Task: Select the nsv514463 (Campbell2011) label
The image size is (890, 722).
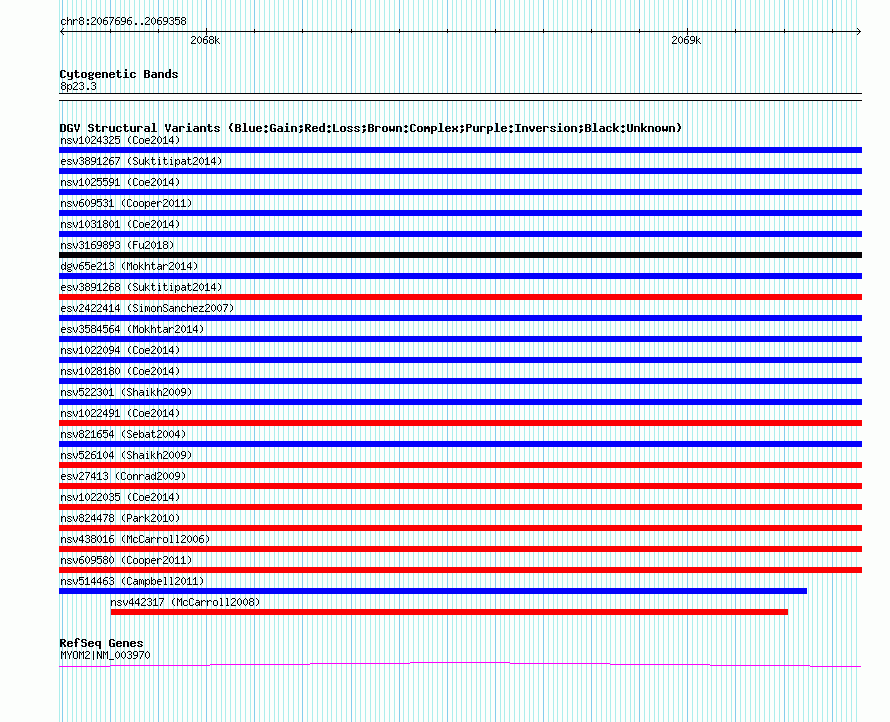Action: (132, 581)
